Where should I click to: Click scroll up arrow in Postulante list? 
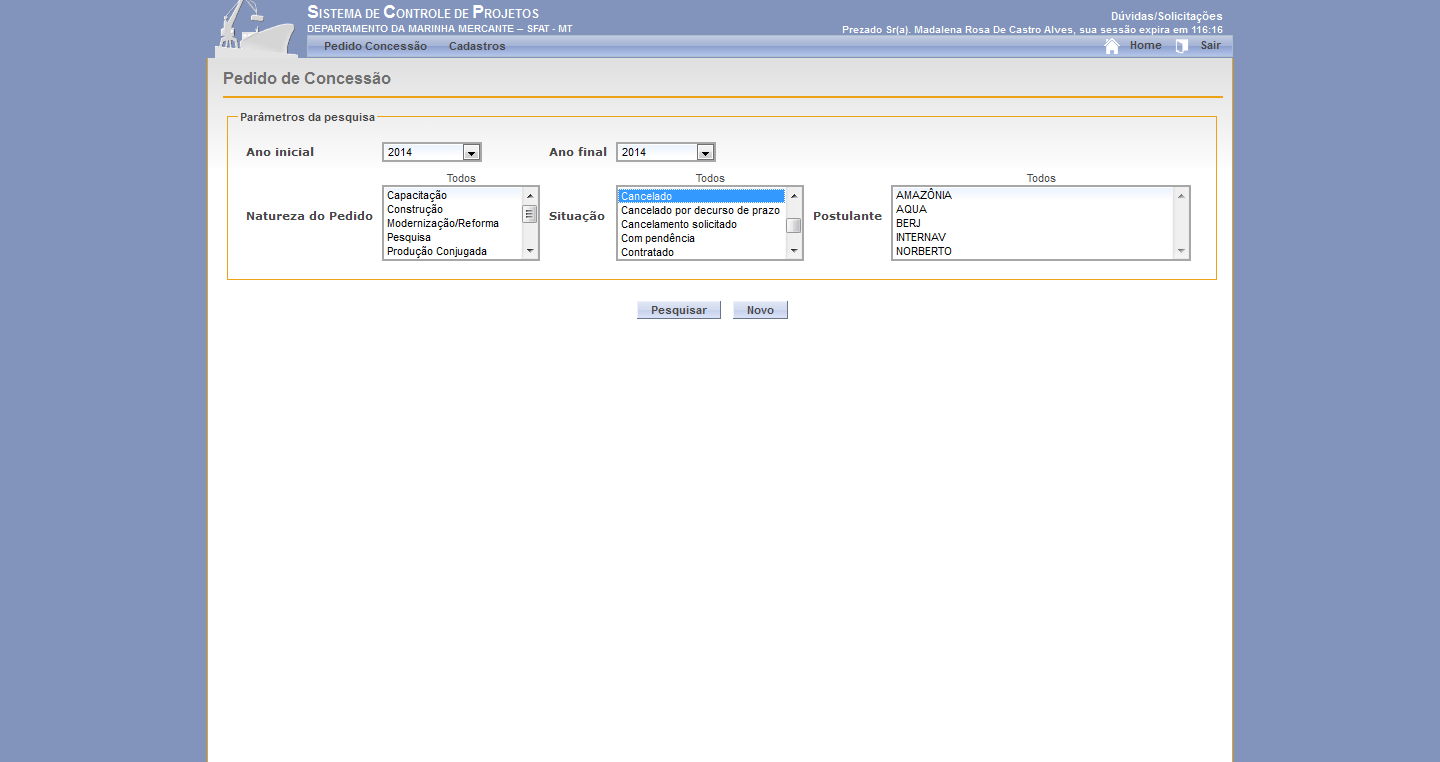click(x=1181, y=196)
